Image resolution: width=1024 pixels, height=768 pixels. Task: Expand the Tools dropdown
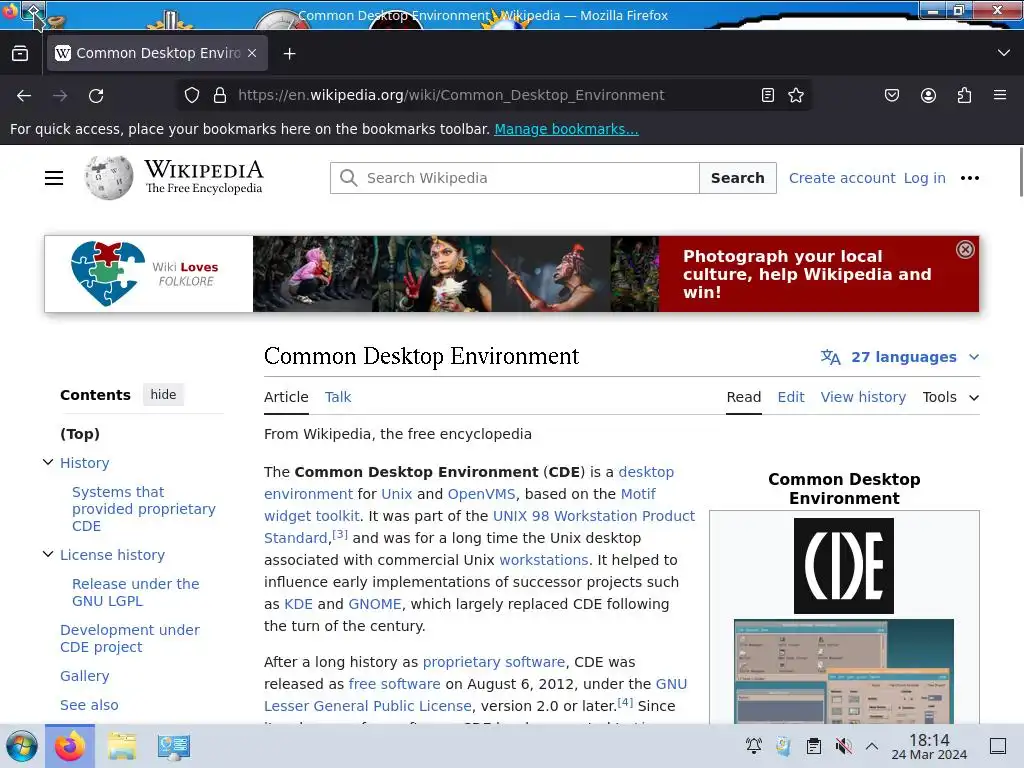tap(950, 396)
